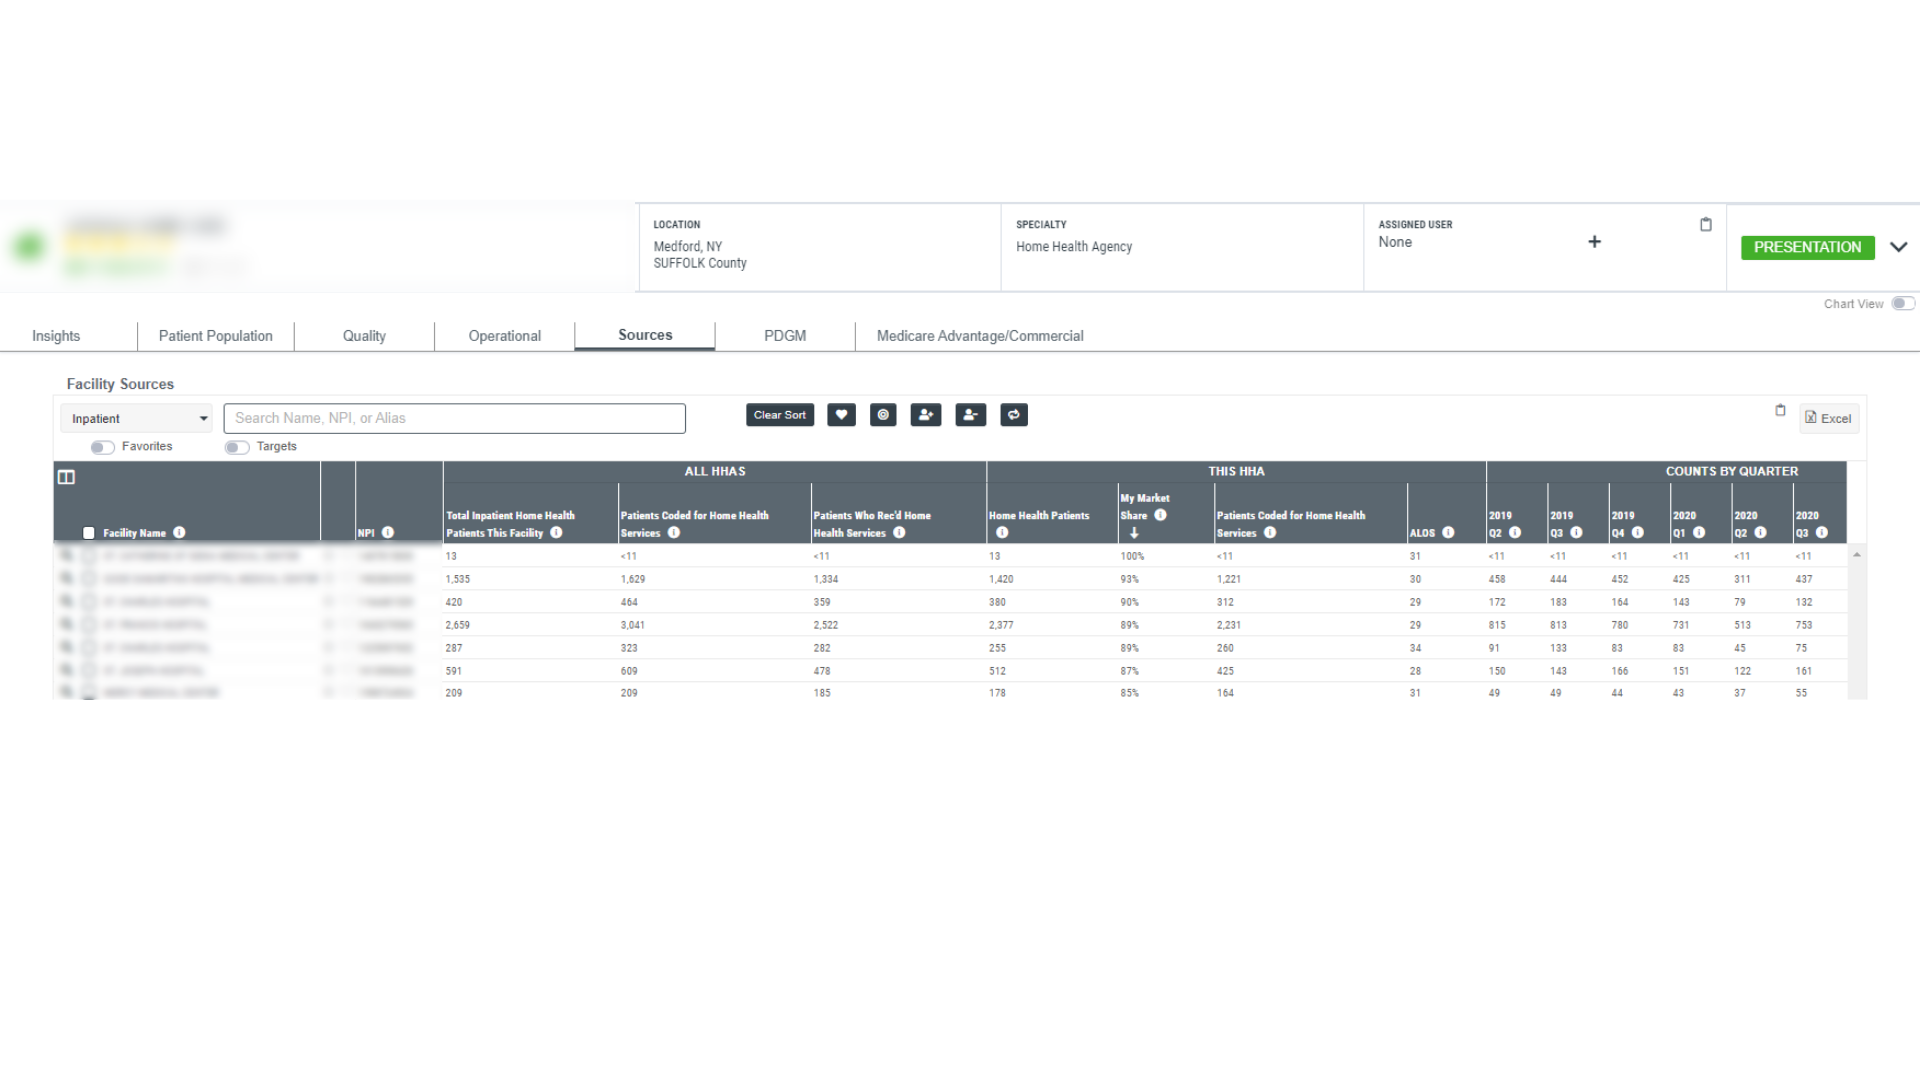Open the Patient Population tab

tap(215, 336)
